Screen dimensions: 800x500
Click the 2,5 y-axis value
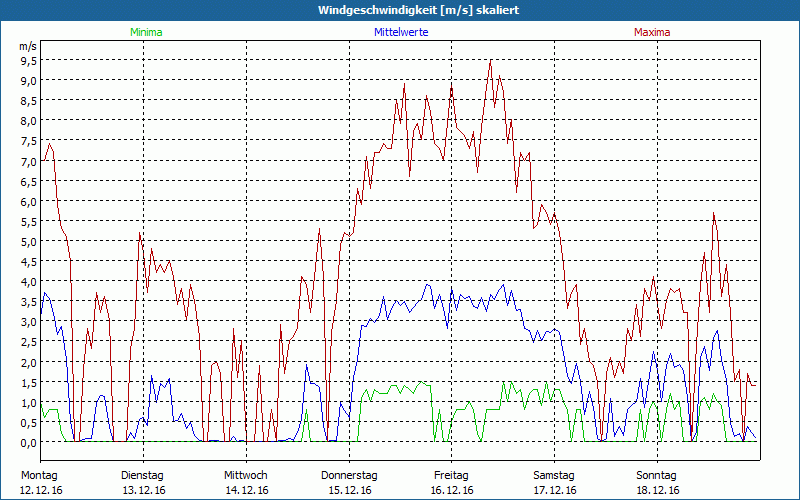pos(29,342)
